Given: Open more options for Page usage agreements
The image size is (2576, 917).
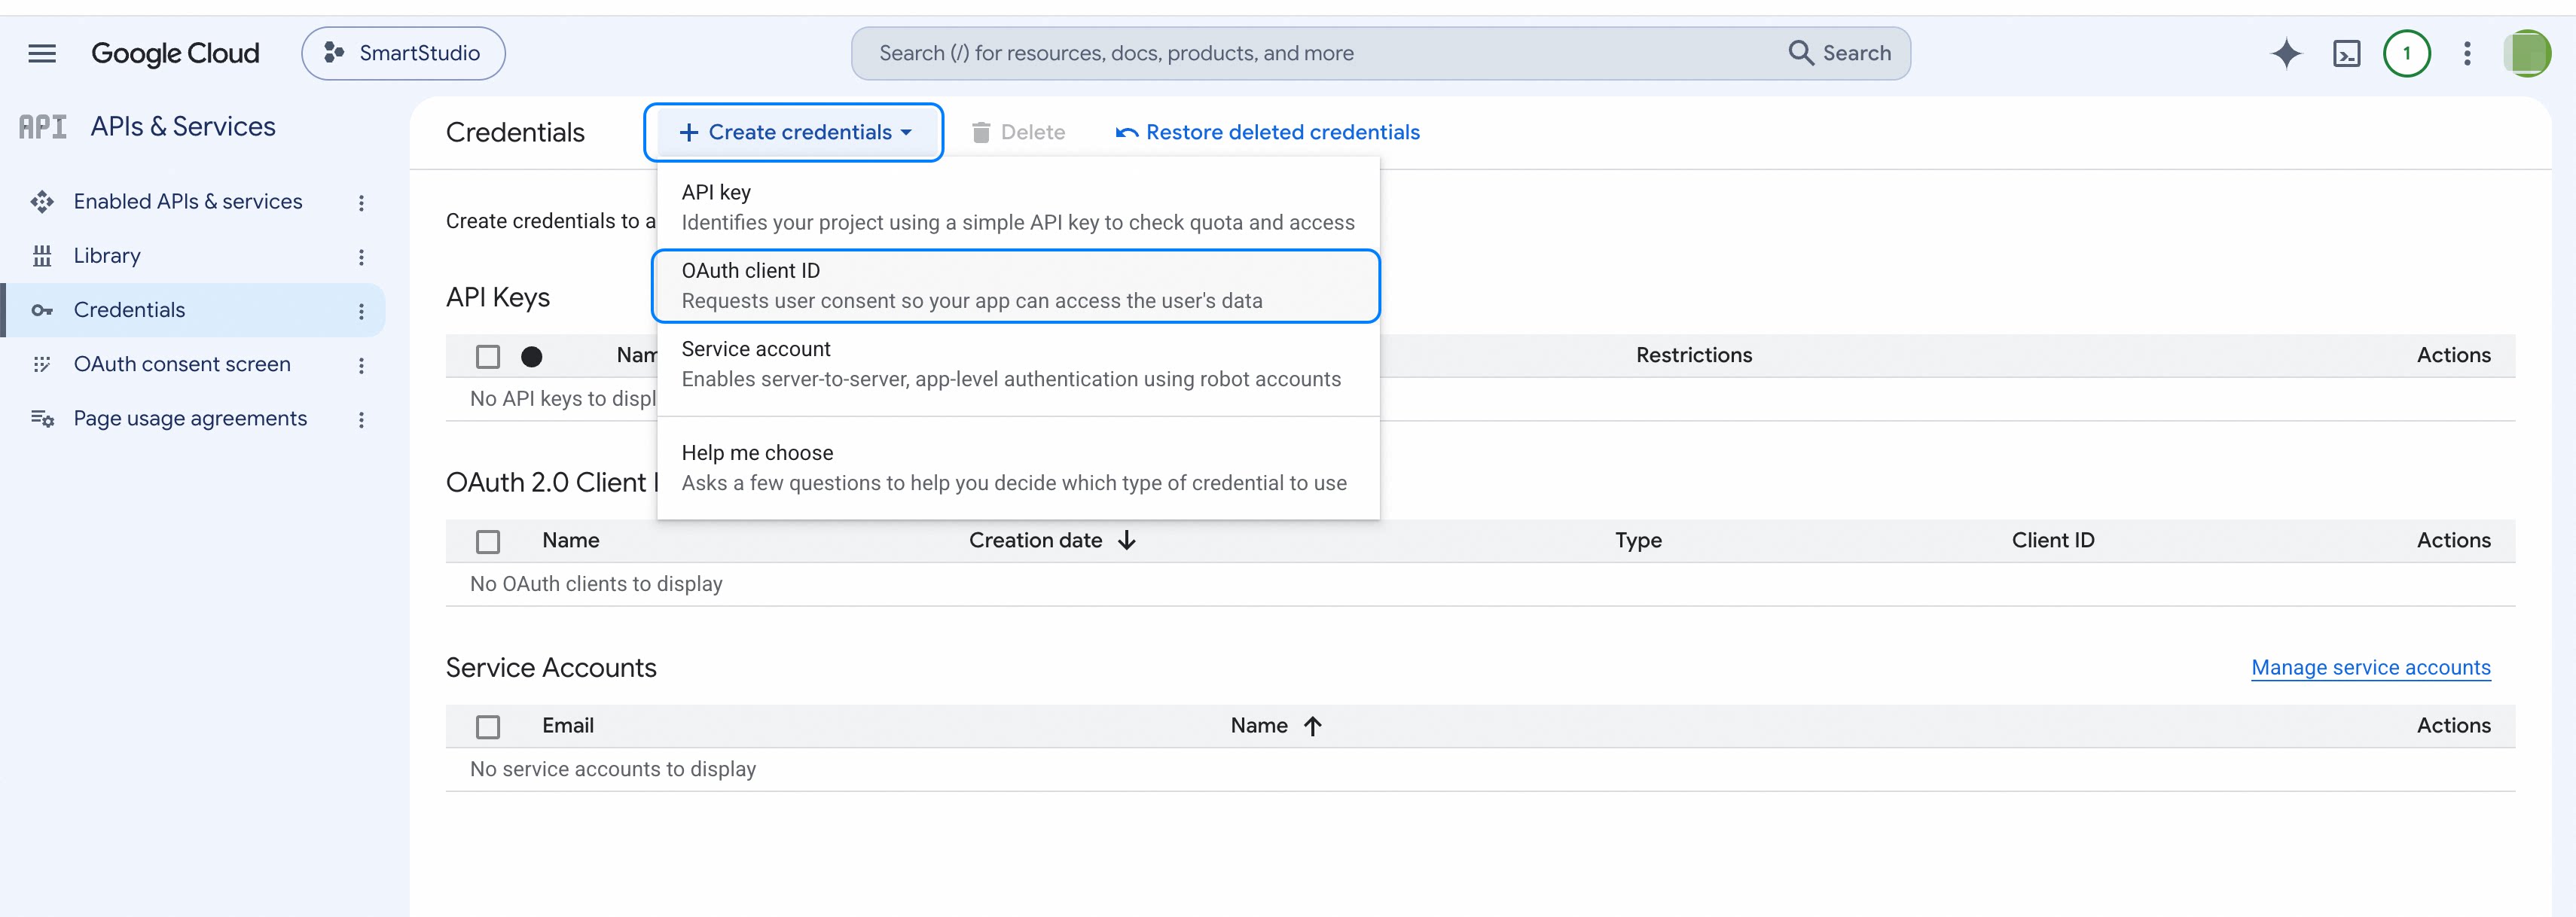Looking at the screenshot, I should coord(361,419).
